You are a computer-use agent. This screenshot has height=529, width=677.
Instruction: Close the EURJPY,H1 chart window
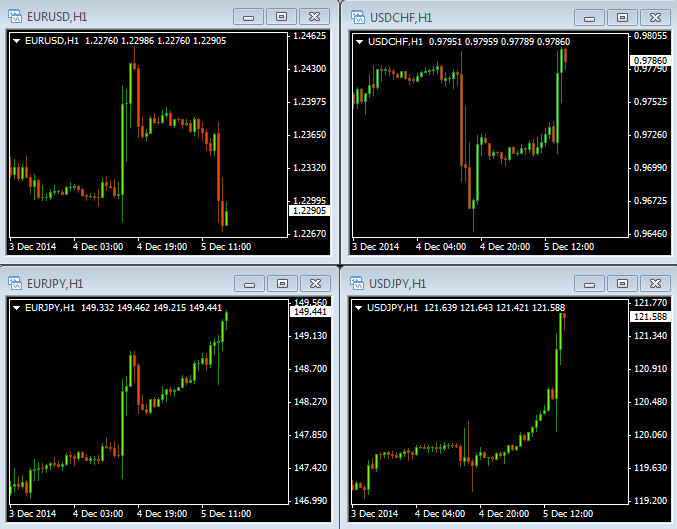click(x=316, y=284)
